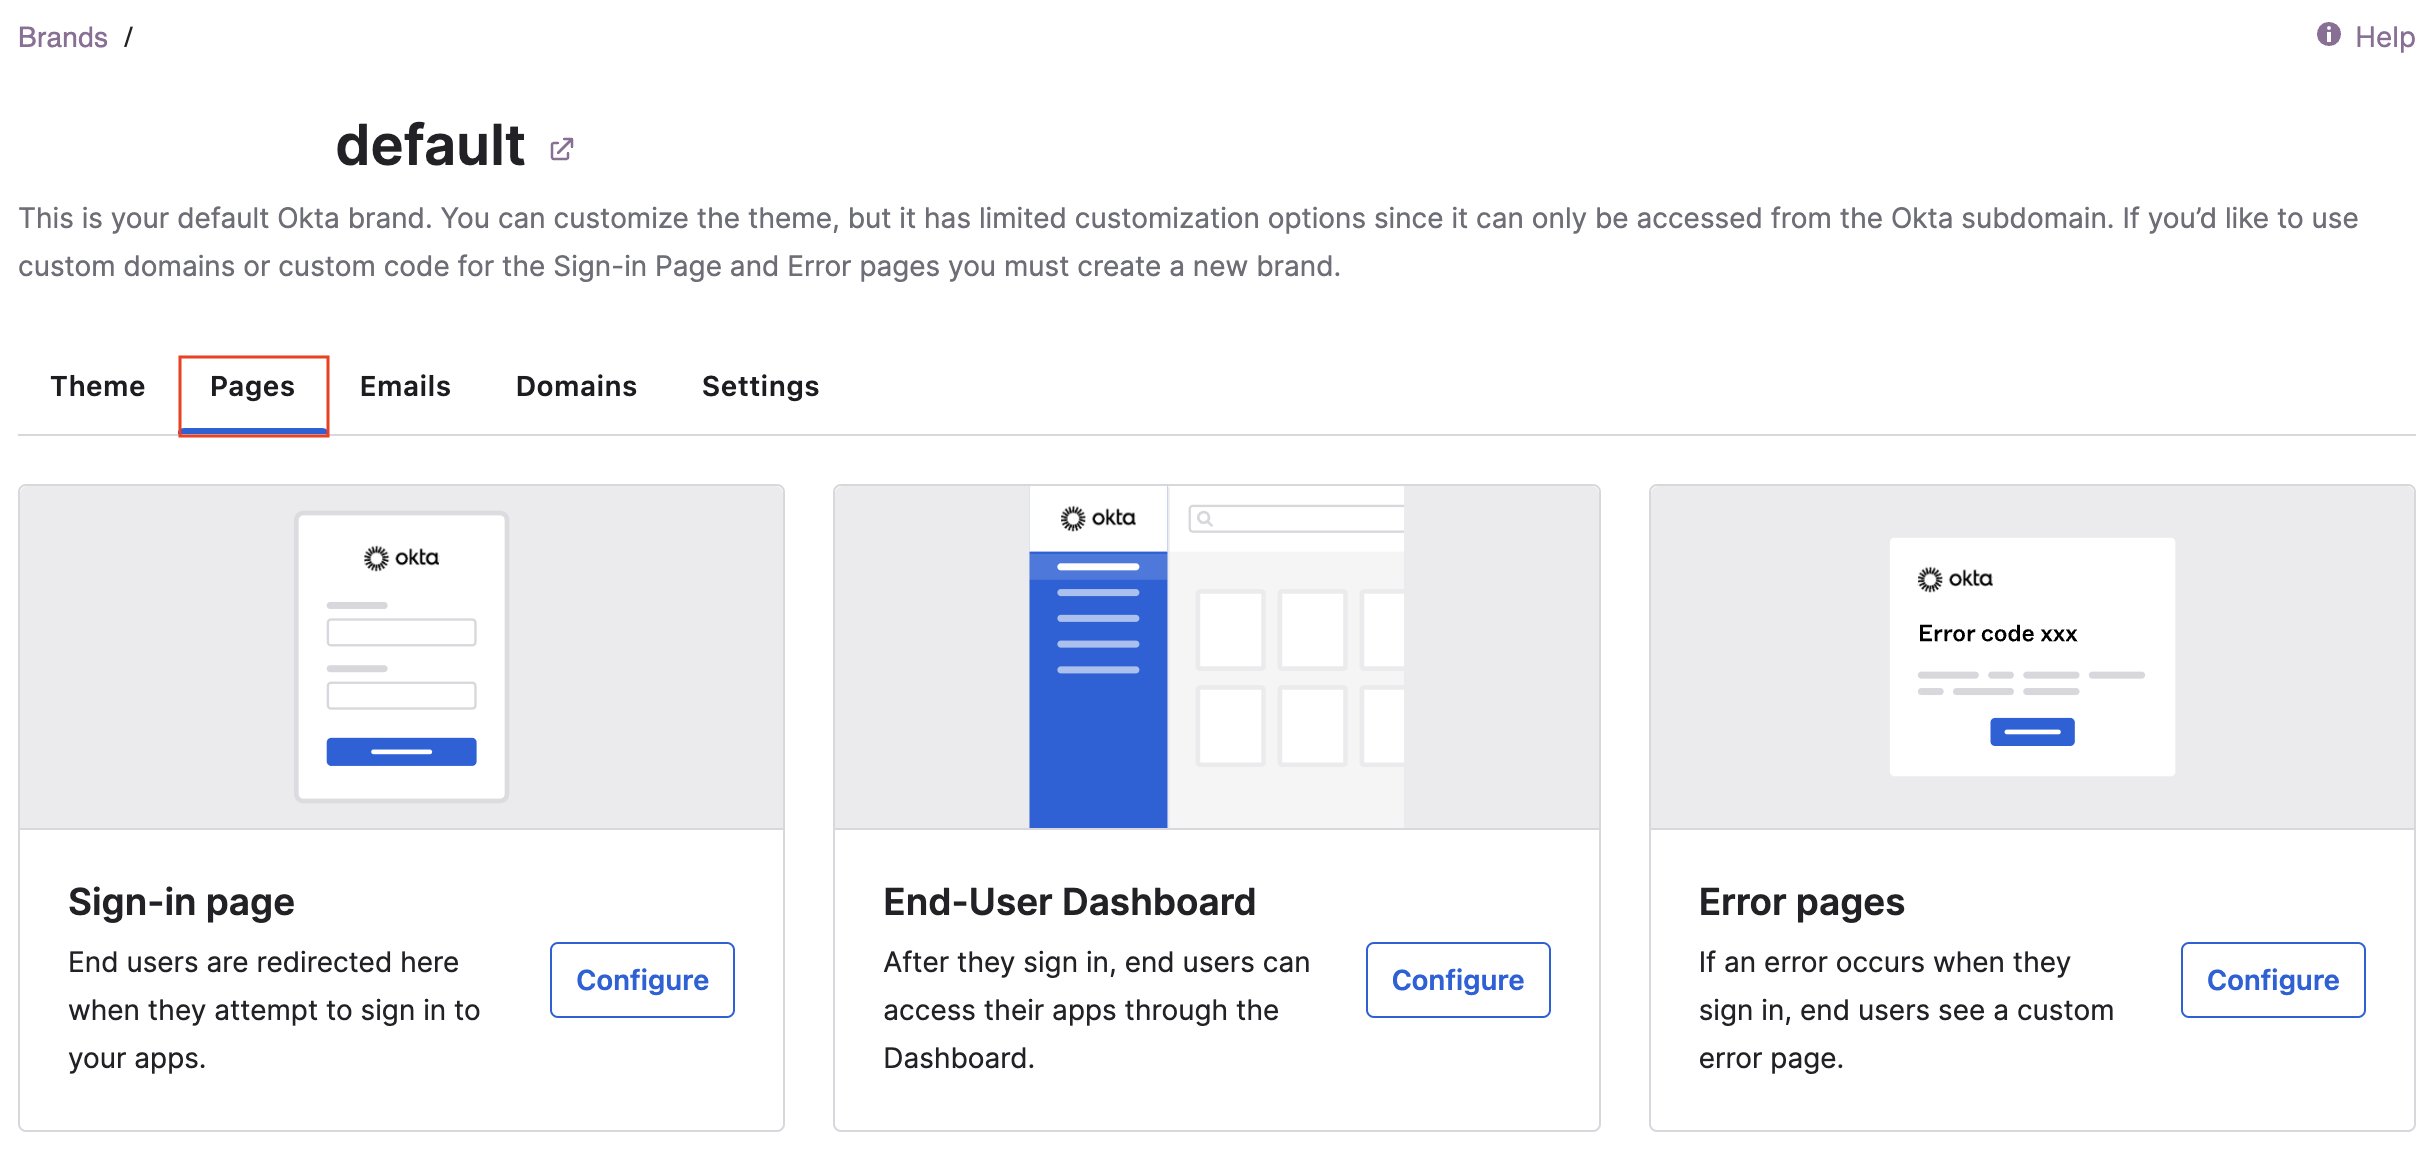The height and width of the screenshot is (1152, 2430).
Task: Click the Okta logo in Sign-in preview
Action: pos(401,558)
